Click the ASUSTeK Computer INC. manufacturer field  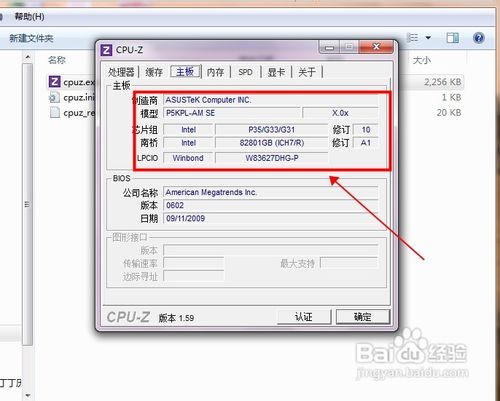[271, 100]
